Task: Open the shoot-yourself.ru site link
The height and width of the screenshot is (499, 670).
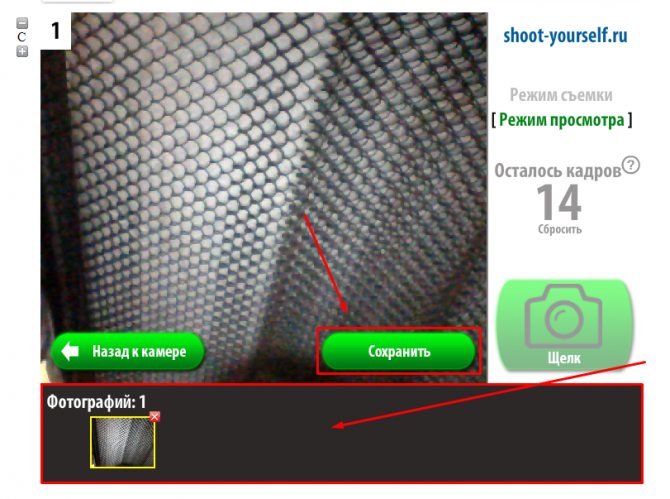Action: point(565,35)
